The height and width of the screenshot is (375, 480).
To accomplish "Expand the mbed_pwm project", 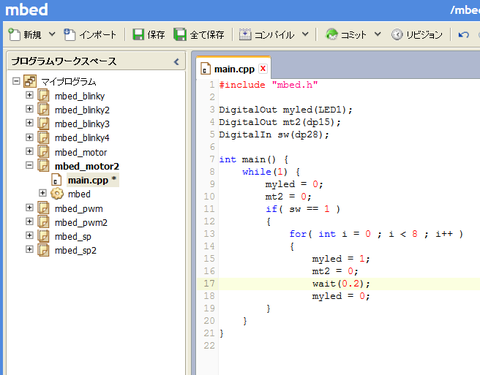I will [x=29, y=208].
